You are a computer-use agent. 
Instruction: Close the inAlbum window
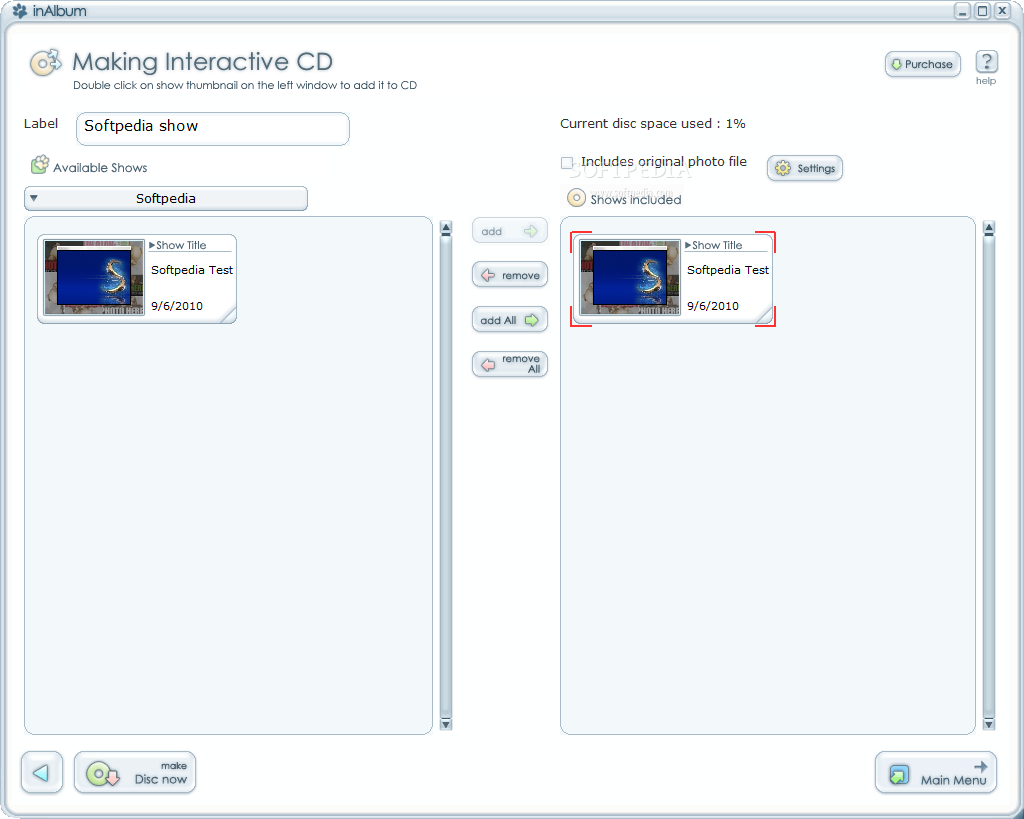1002,11
